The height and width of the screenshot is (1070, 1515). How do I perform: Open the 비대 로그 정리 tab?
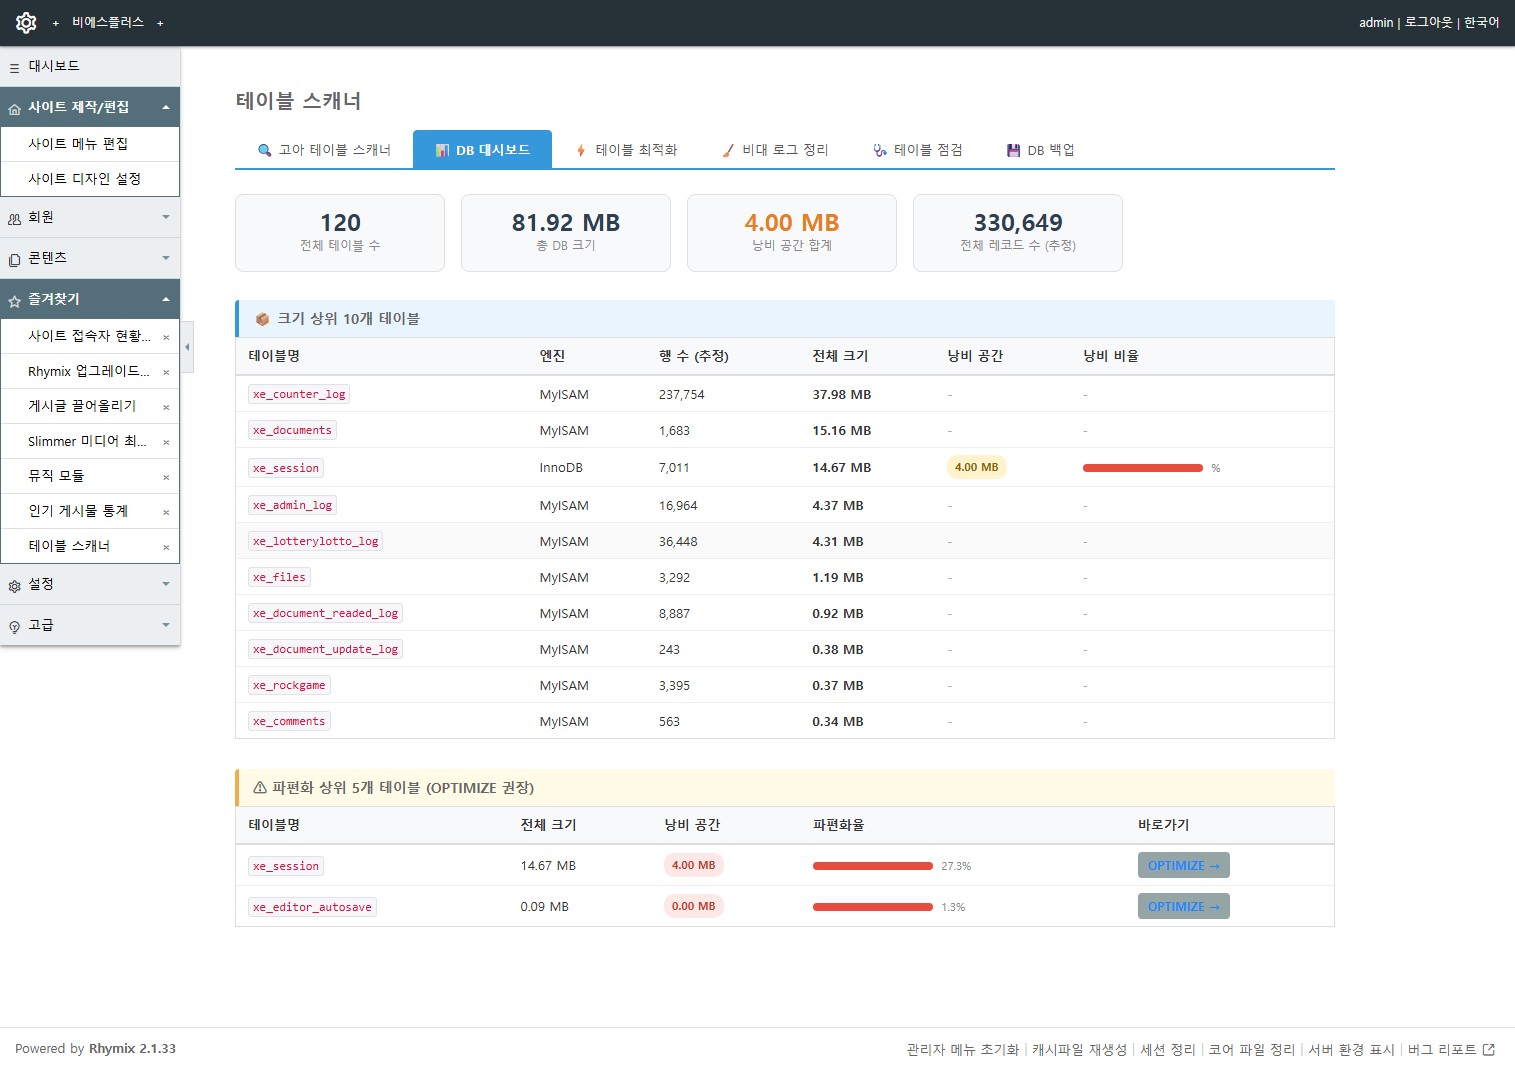(x=775, y=150)
